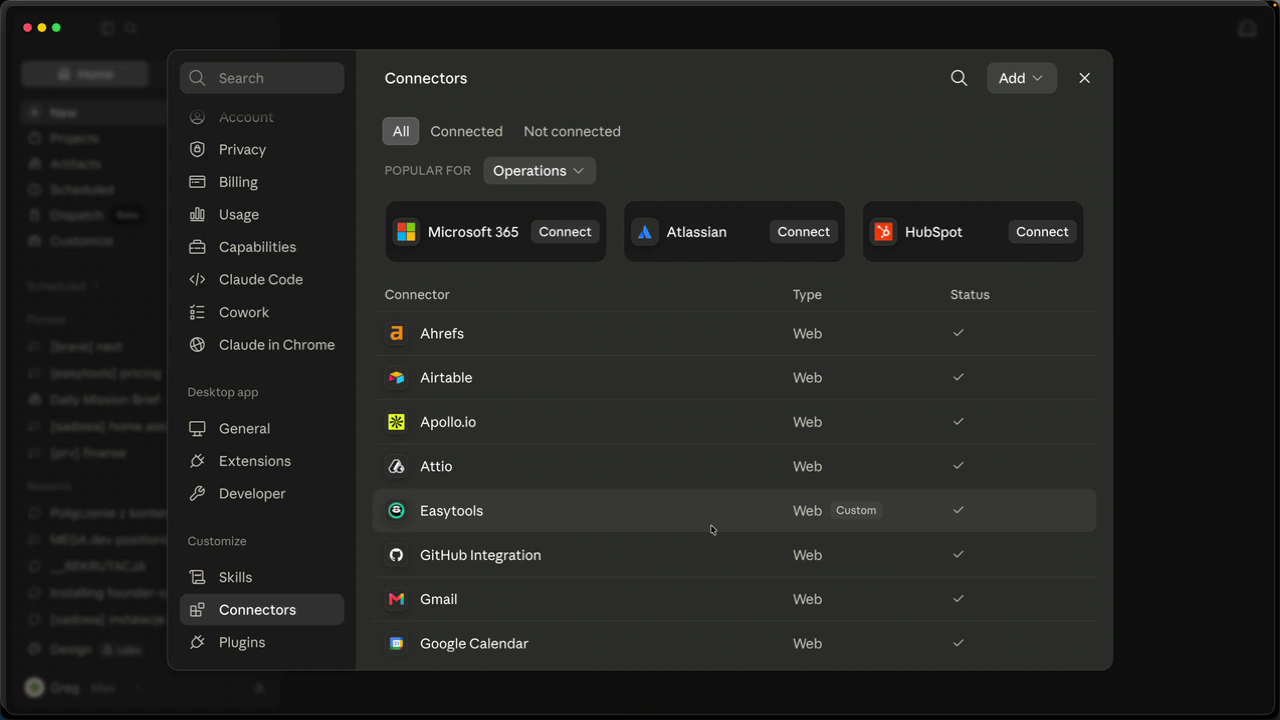1280x720 pixels.
Task: Expand the Operations dropdown
Action: (x=539, y=171)
